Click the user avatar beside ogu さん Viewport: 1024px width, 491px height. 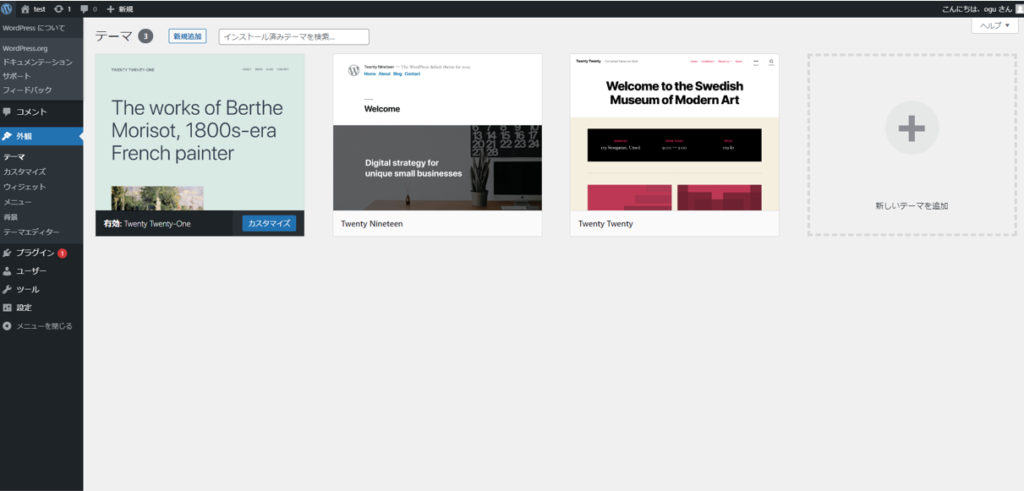(x=1019, y=9)
